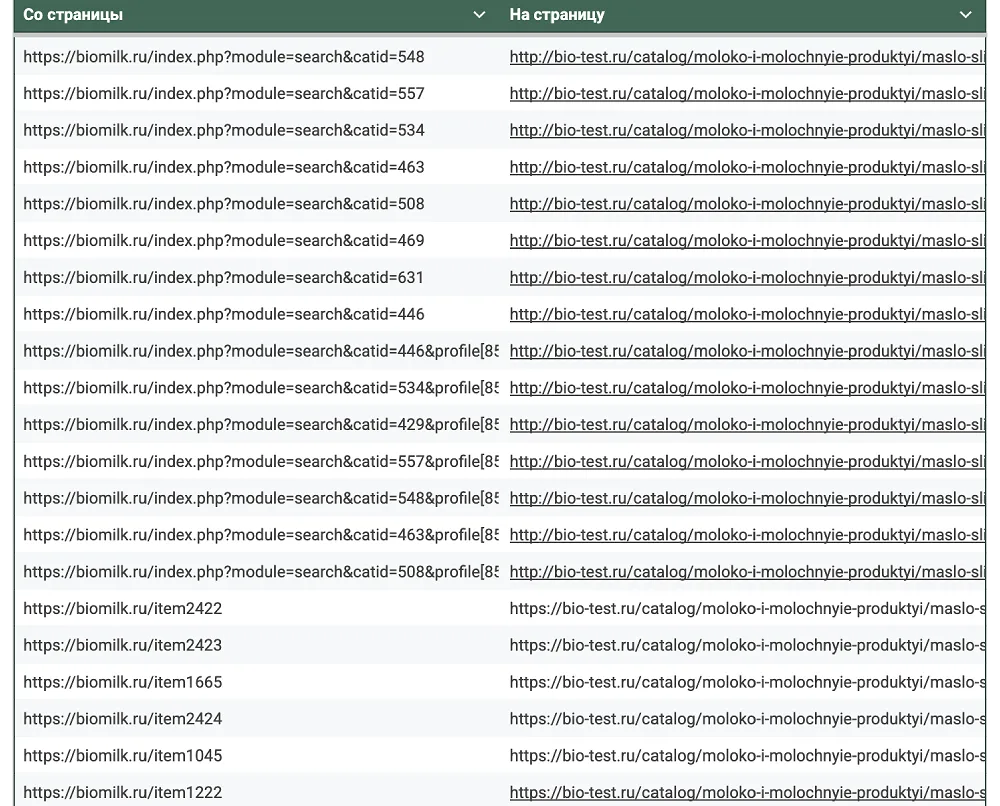Select the source URL ending in catid=469
The height and width of the screenshot is (806, 1000).
tap(224, 241)
